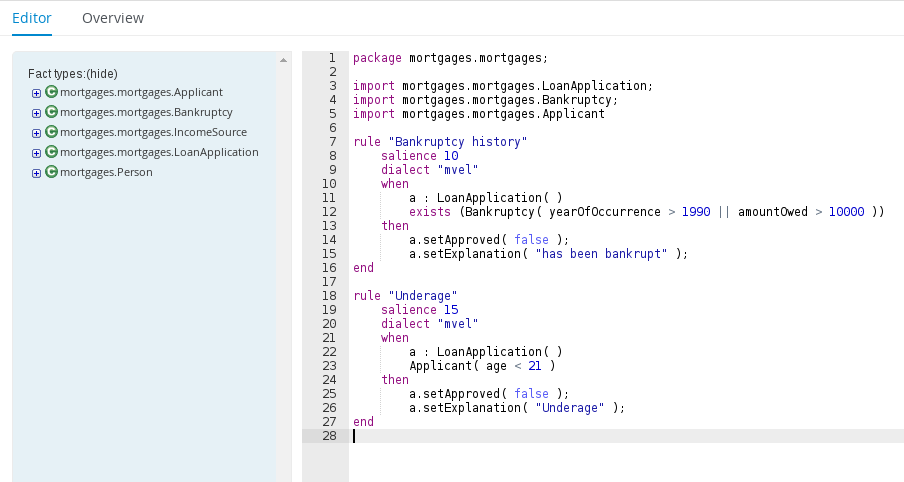Viewport: 904px width, 482px height.
Task: Click the green class icon beside mortgages.mortgages.IncomeSource
Action: [52, 132]
